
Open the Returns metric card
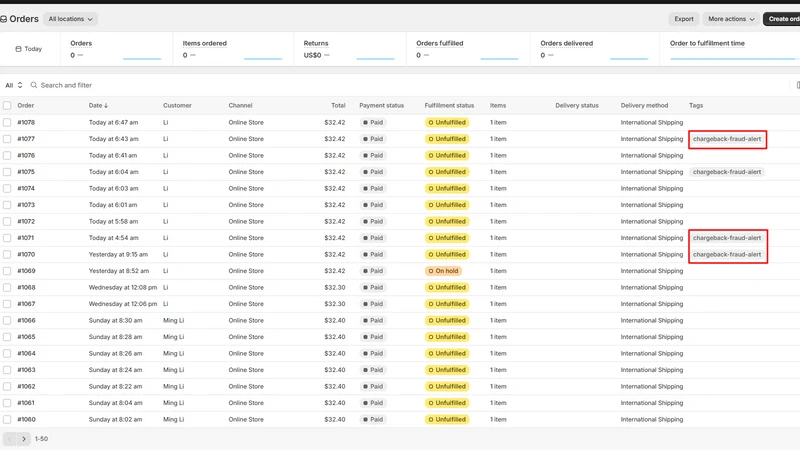pos(350,49)
